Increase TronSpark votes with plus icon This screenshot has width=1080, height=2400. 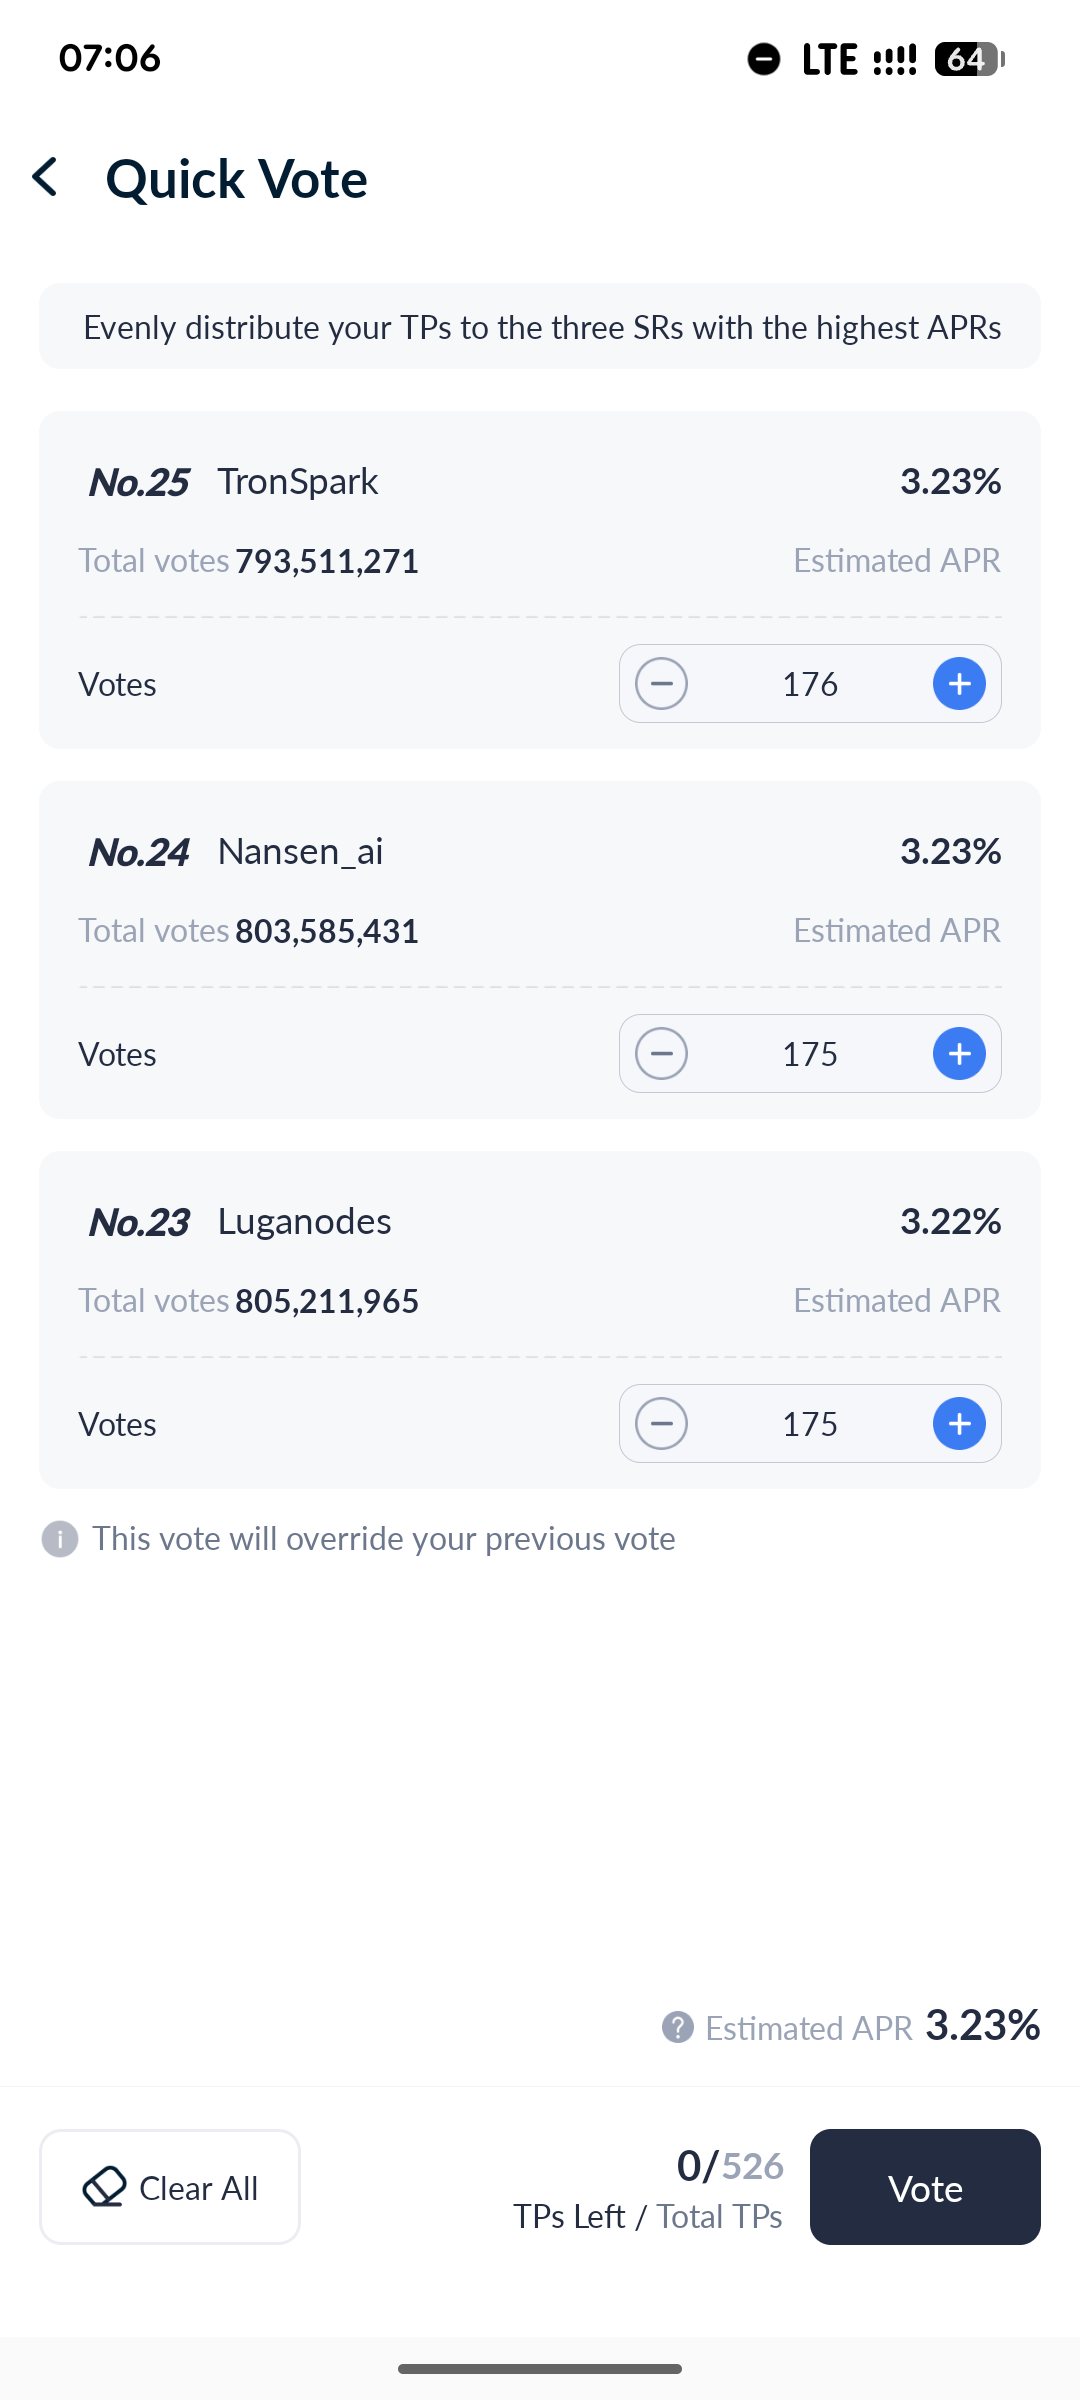[959, 684]
